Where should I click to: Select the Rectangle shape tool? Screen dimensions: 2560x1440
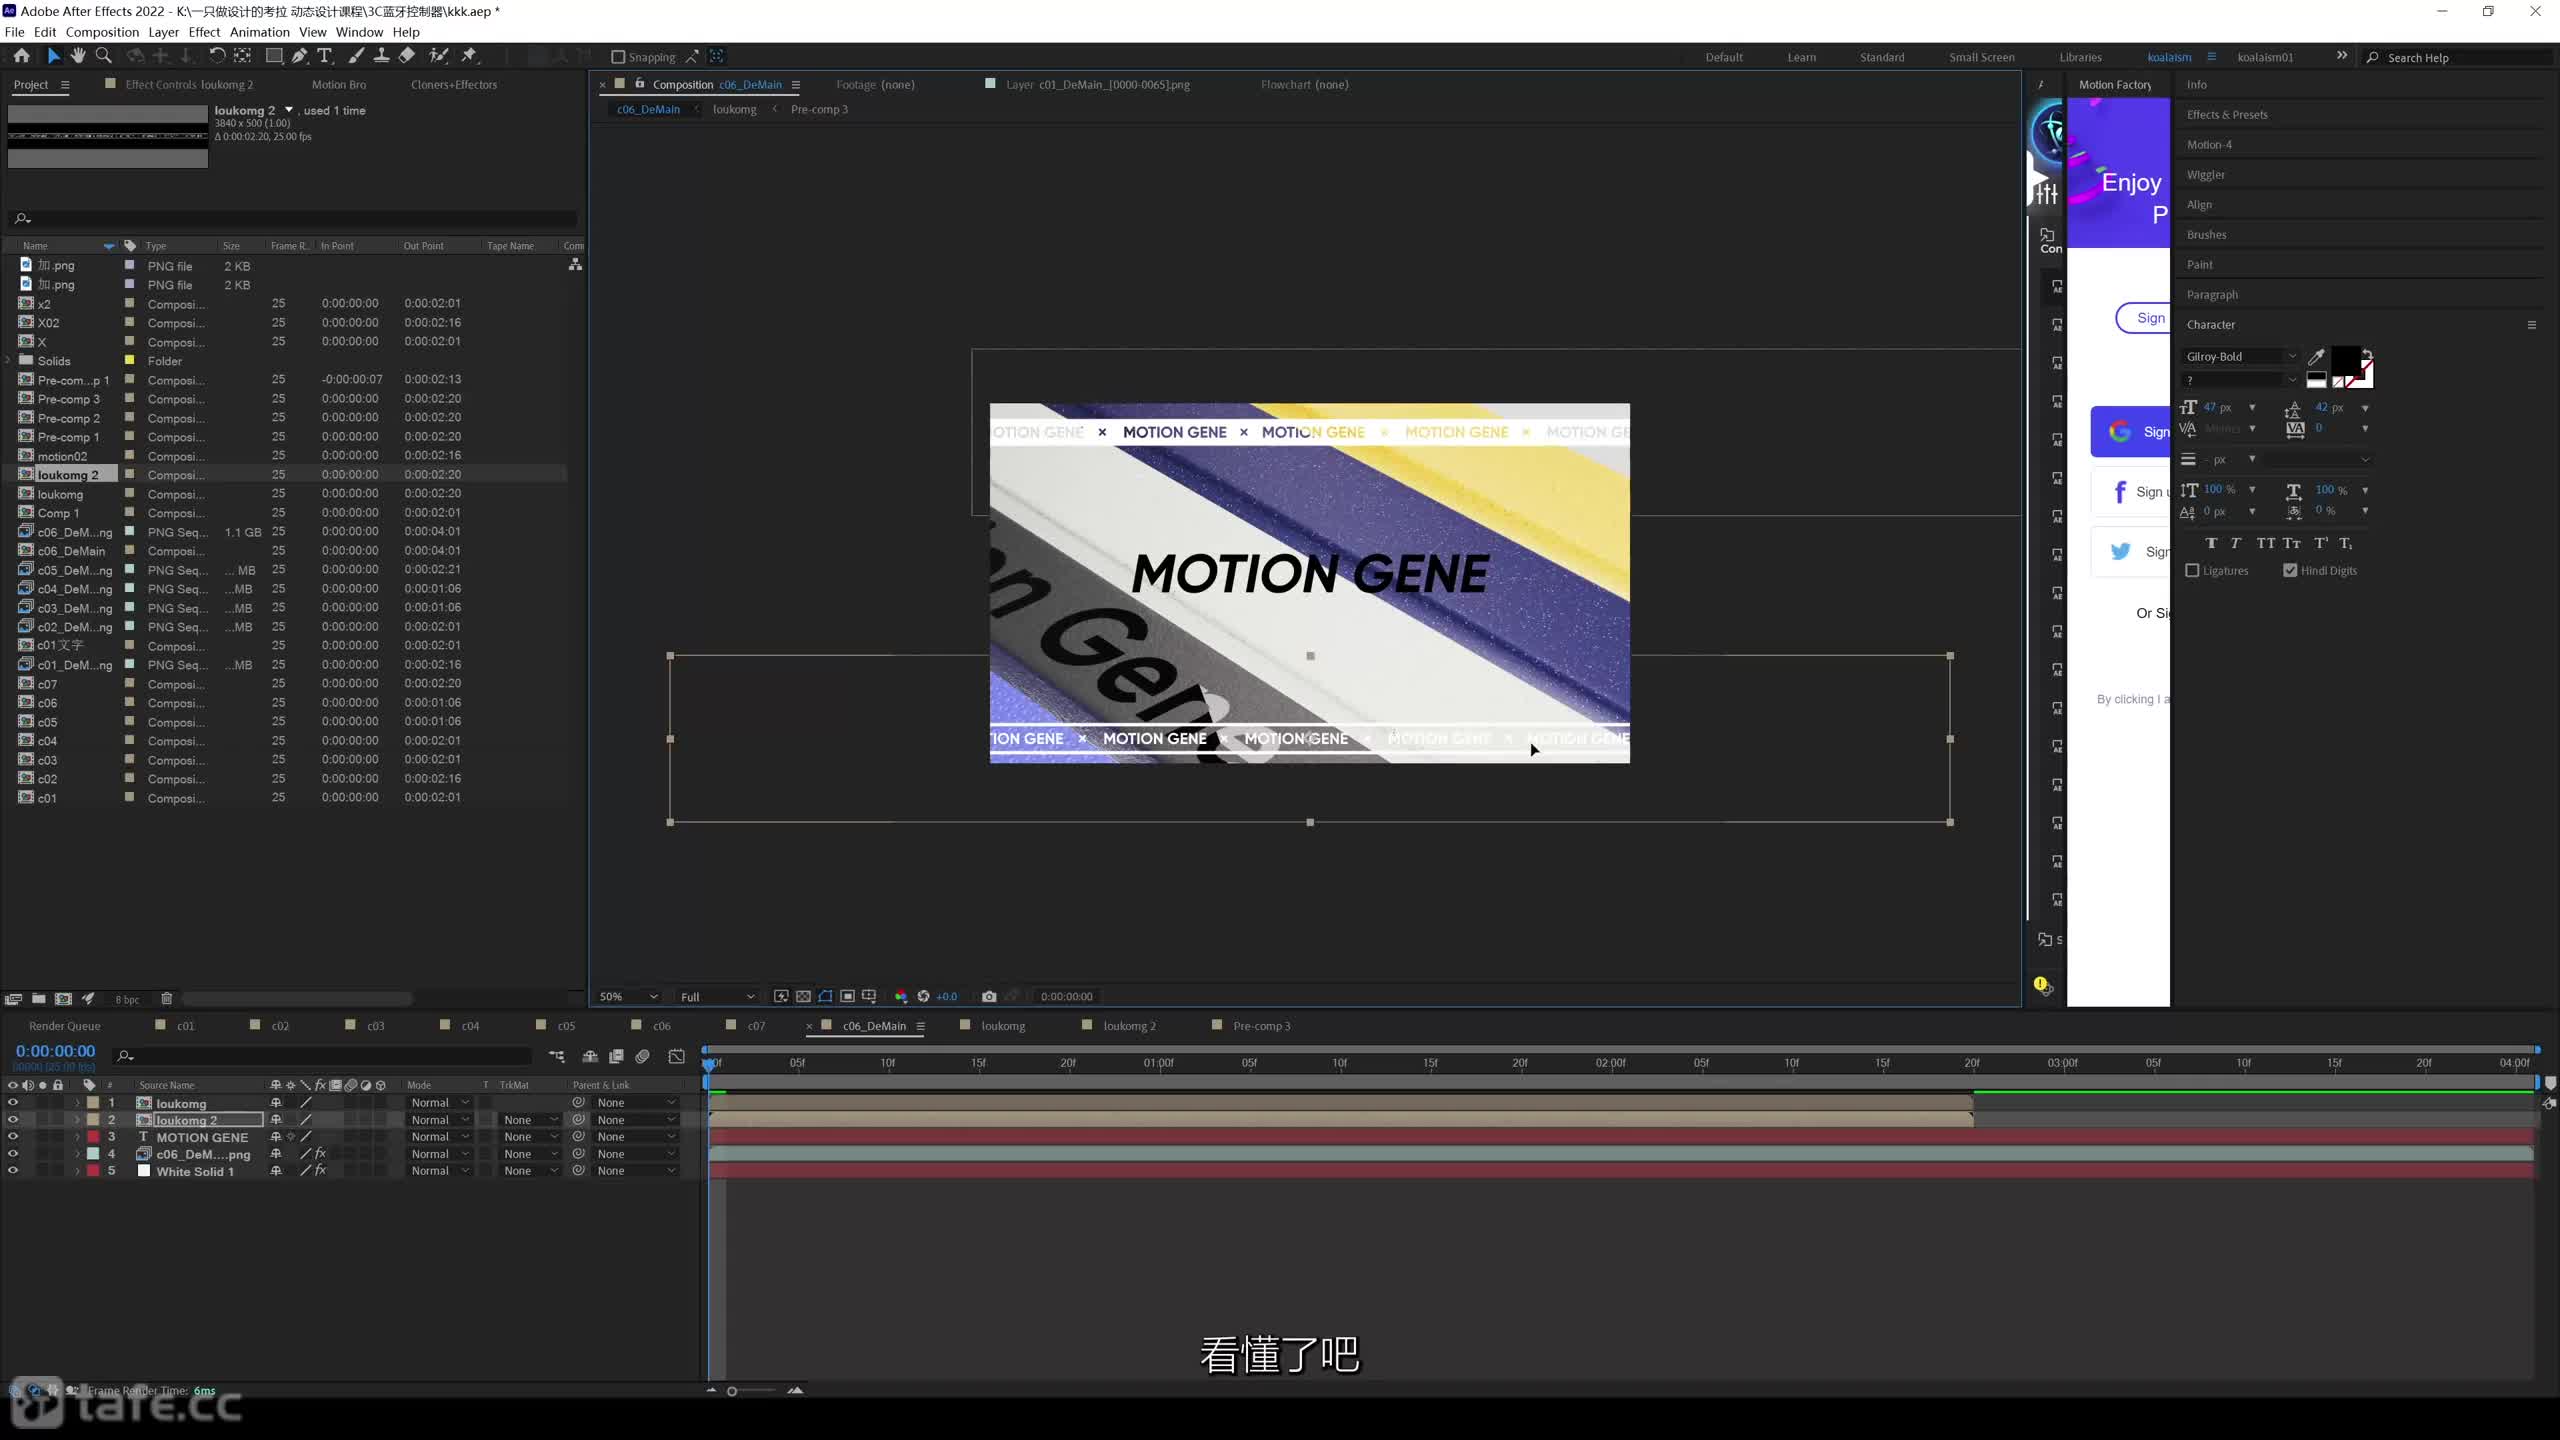click(273, 56)
